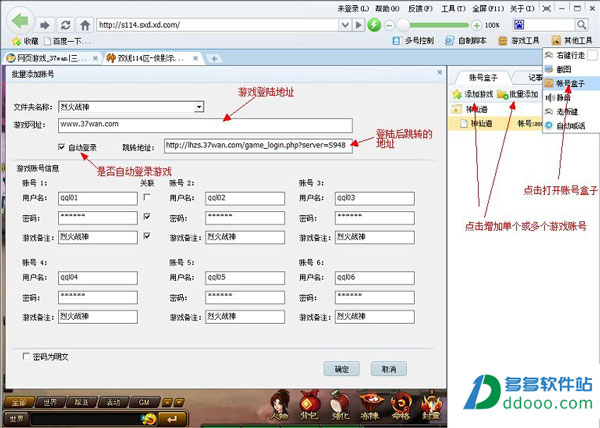The image size is (600, 428).
Task: Click the Baidu paw search engine icon
Action: pyautogui.click(x=519, y=25)
